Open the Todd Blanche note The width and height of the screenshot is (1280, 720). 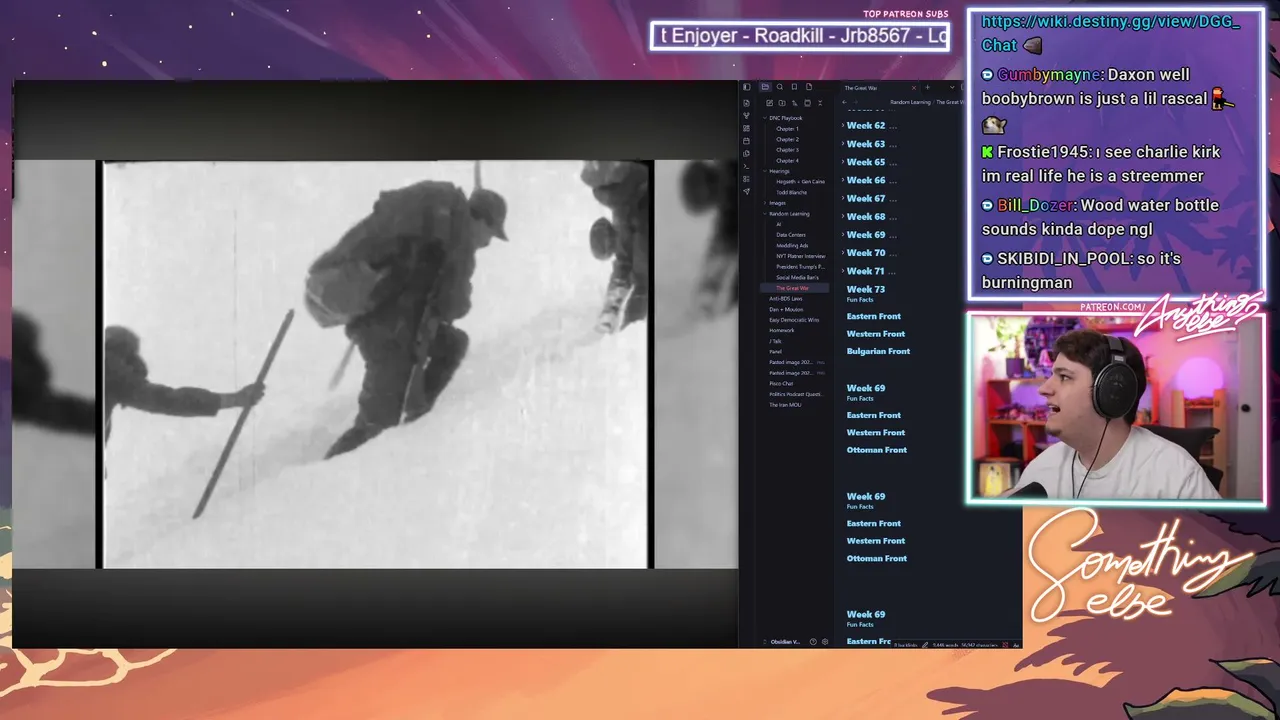791,193
